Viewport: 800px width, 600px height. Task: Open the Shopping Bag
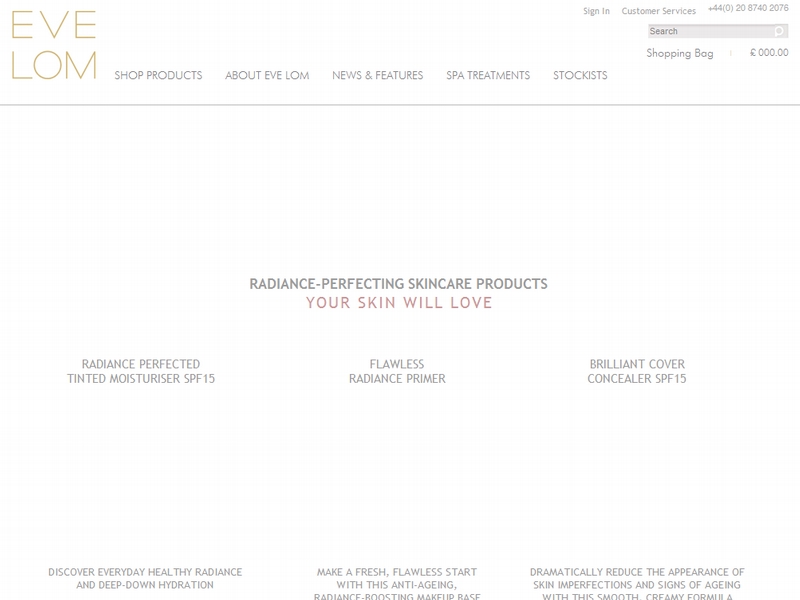(680, 53)
